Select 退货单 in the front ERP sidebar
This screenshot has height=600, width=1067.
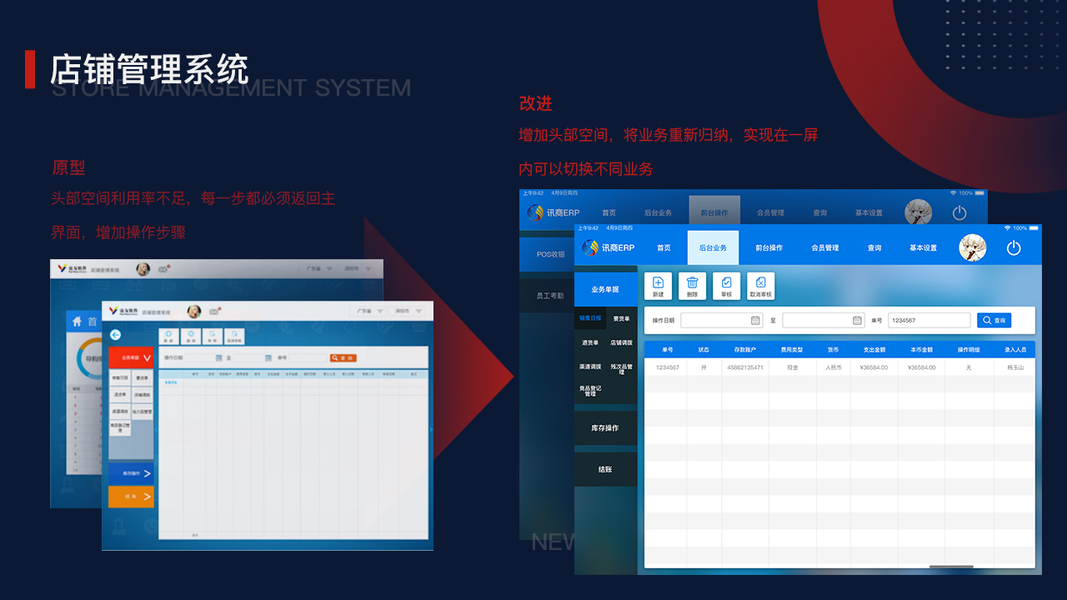590,343
